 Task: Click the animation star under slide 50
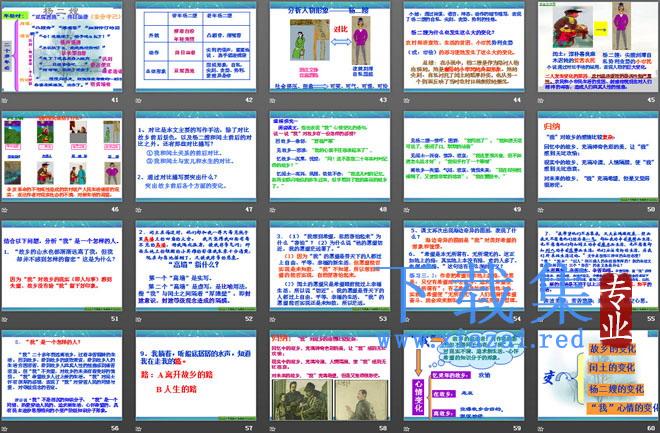(540, 210)
